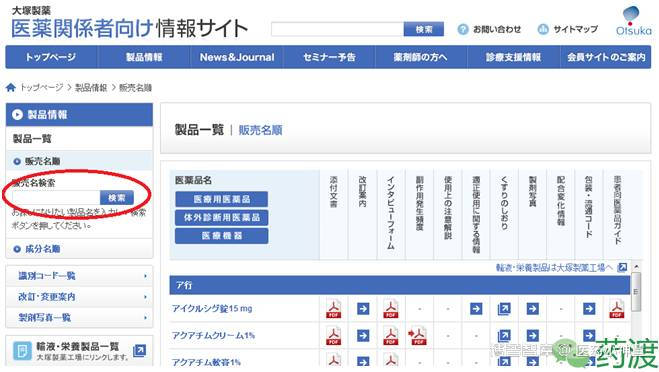Open 製品一覧 in the sidebar
The height and width of the screenshot is (372, 659).
tap(79, 139)
